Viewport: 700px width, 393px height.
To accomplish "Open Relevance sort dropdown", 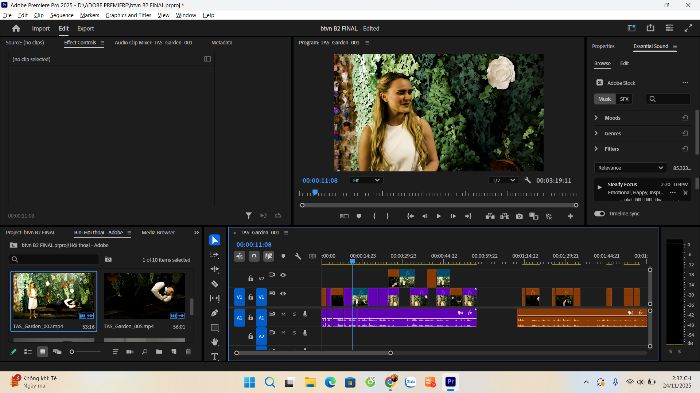I will [x=630, y=167].
